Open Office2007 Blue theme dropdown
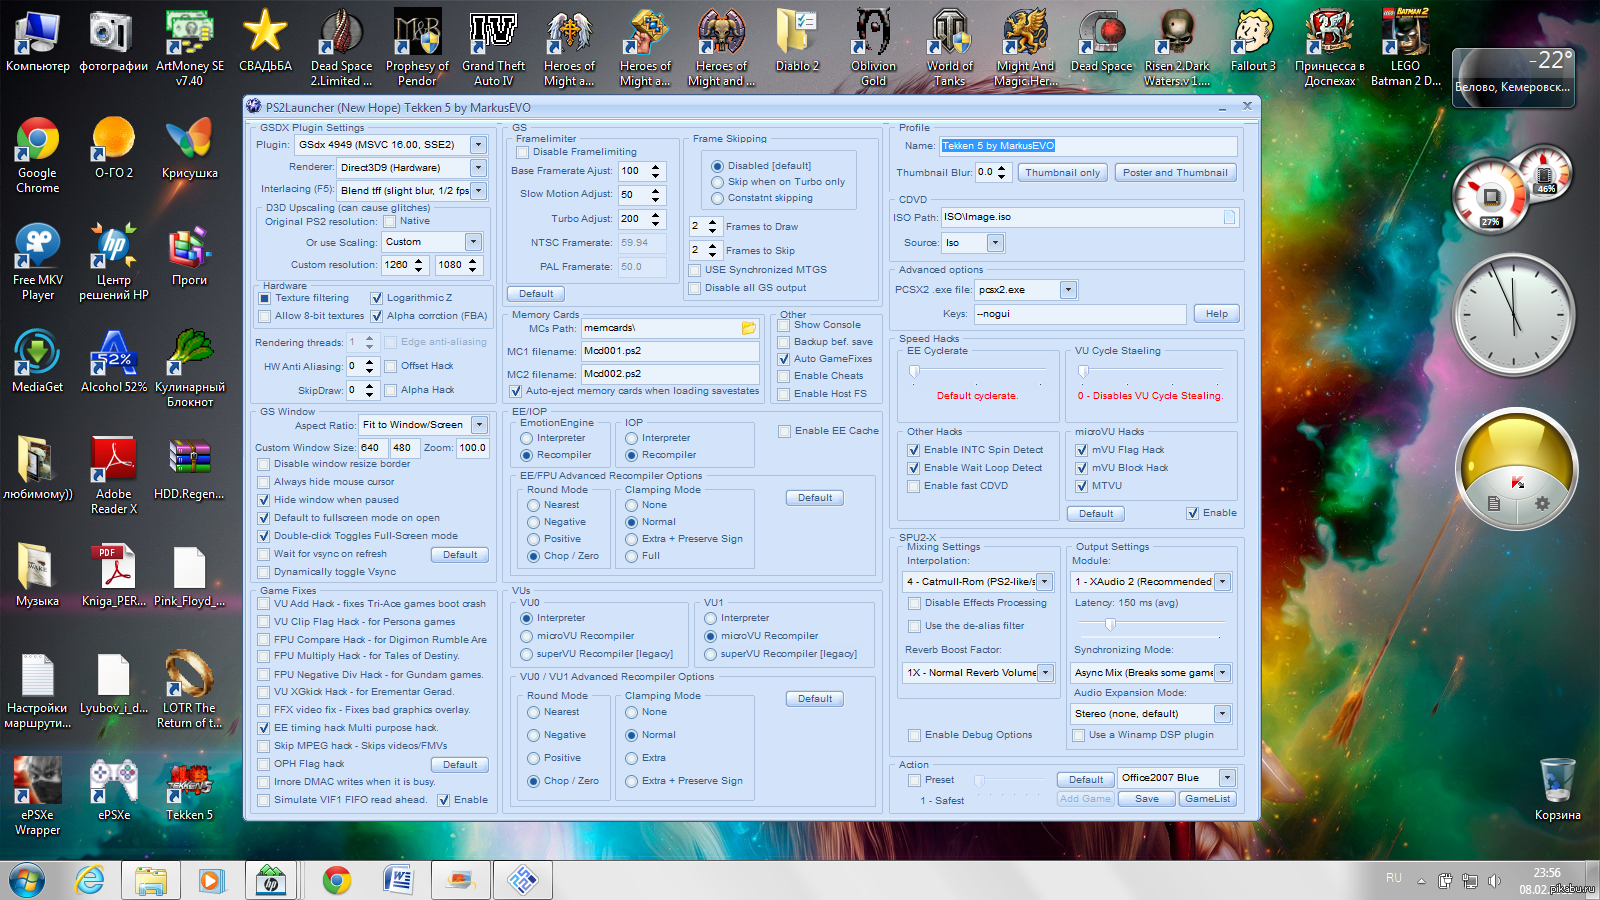The image size is (1600, 900). (1227, 778)
